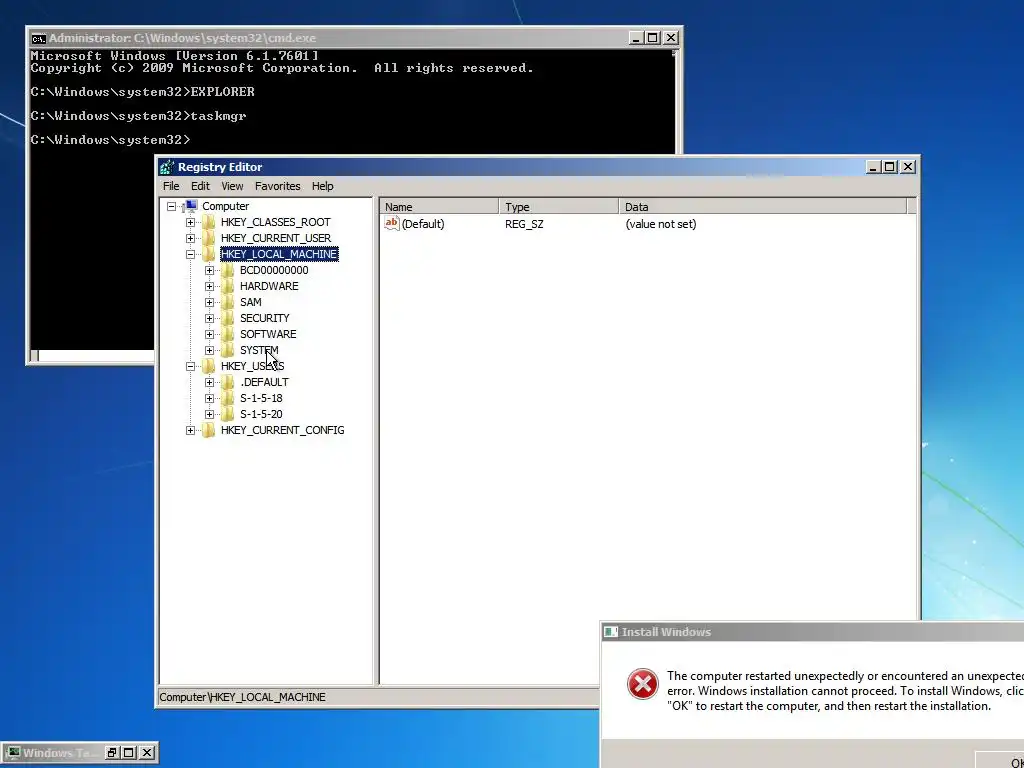Screen dimensions: 1024x768
Task: Click the SECURITY folder icon
Action: tap(227, 318)
